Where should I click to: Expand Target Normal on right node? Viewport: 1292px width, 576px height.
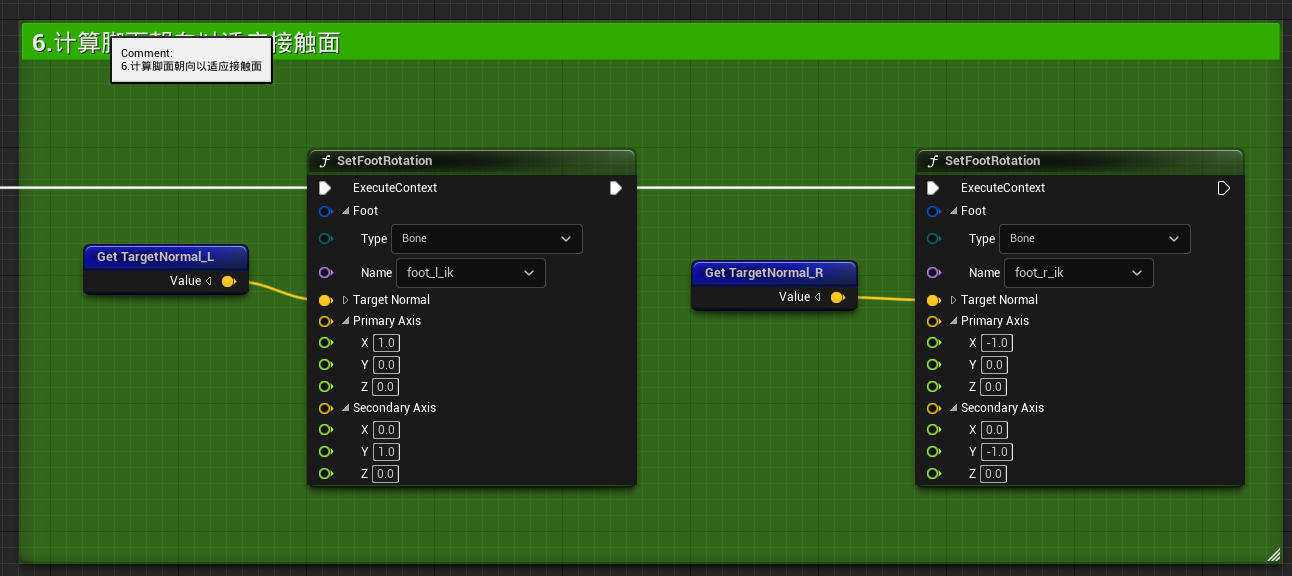(x=954, y=300)
